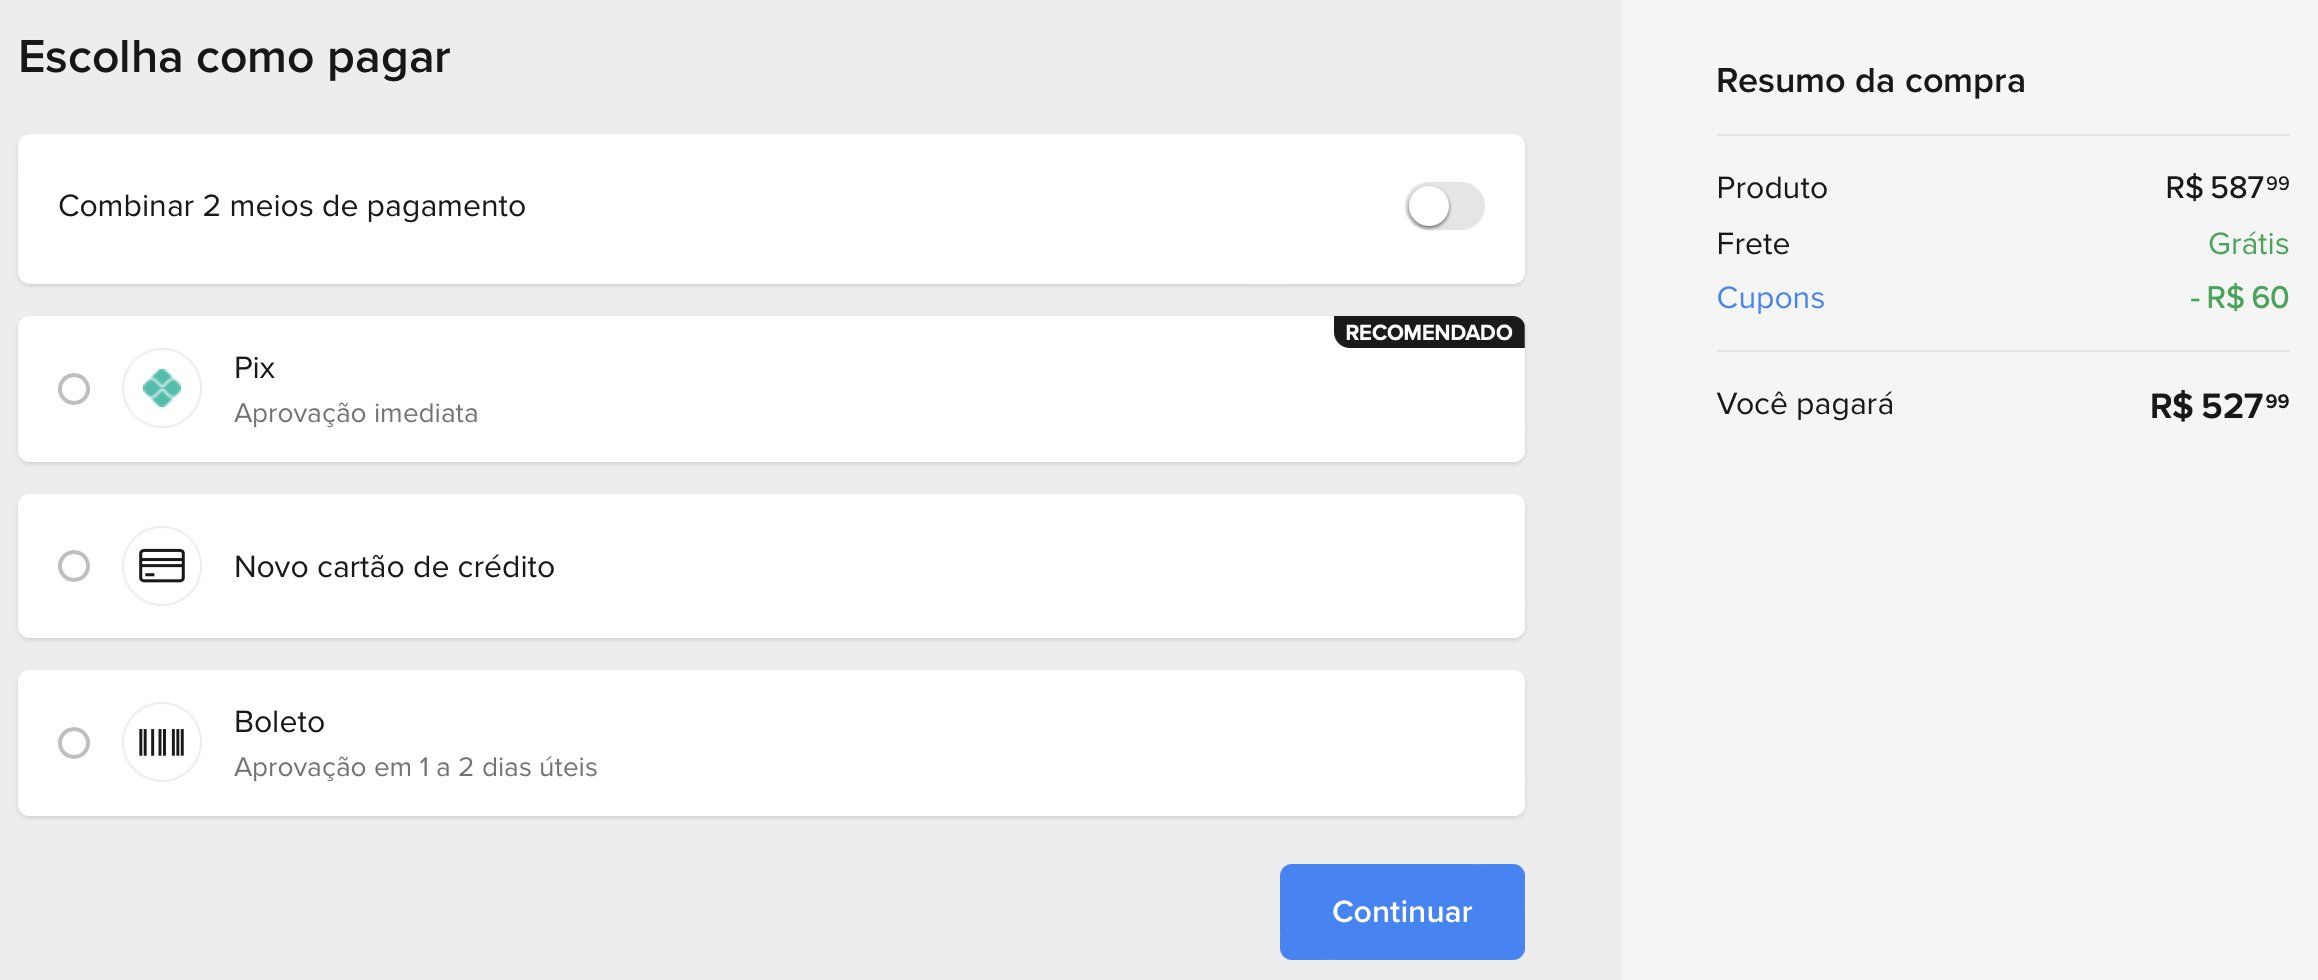Select the Pix radio button
The image size is (2318, 980).
(x=74, y=388)
